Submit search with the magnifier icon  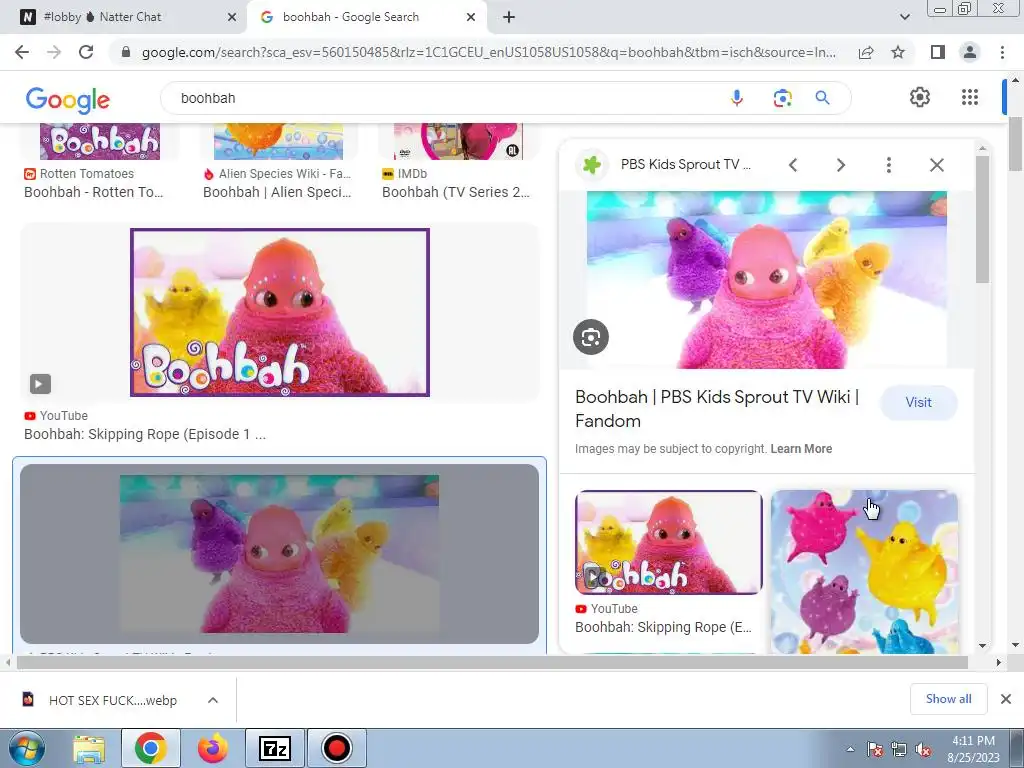(822, 98)
